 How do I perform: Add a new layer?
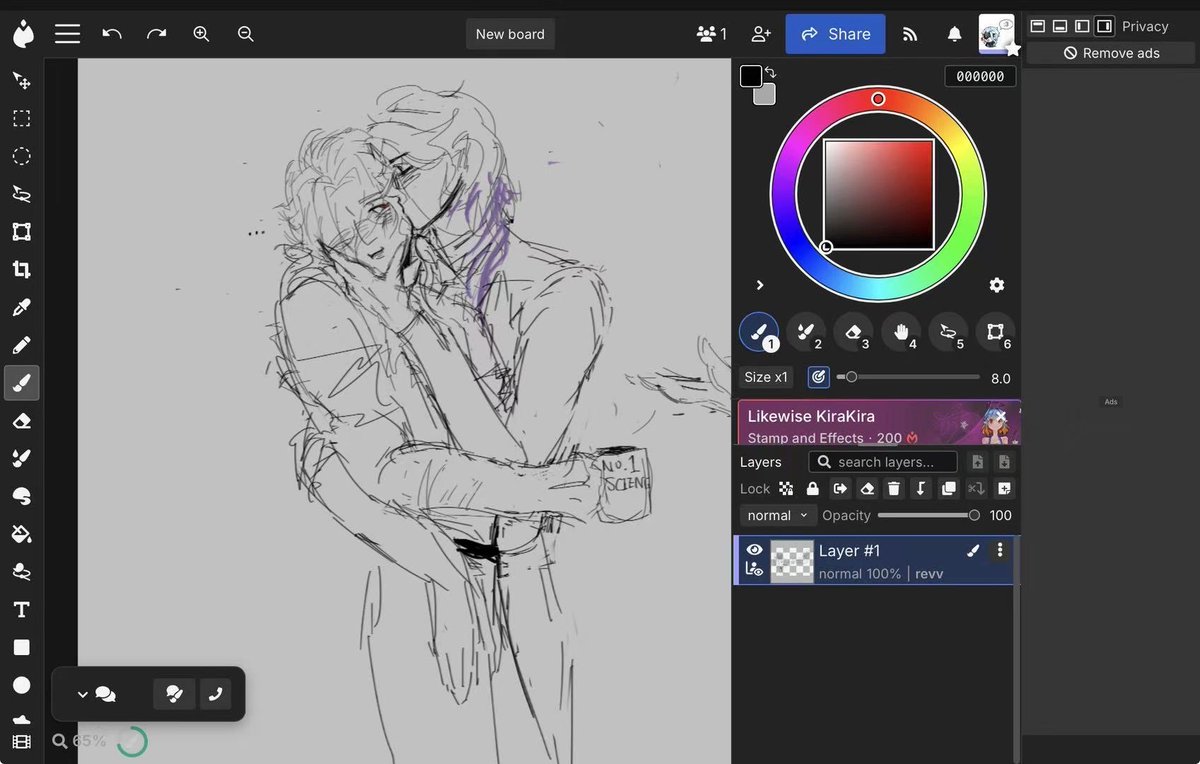1004,489
